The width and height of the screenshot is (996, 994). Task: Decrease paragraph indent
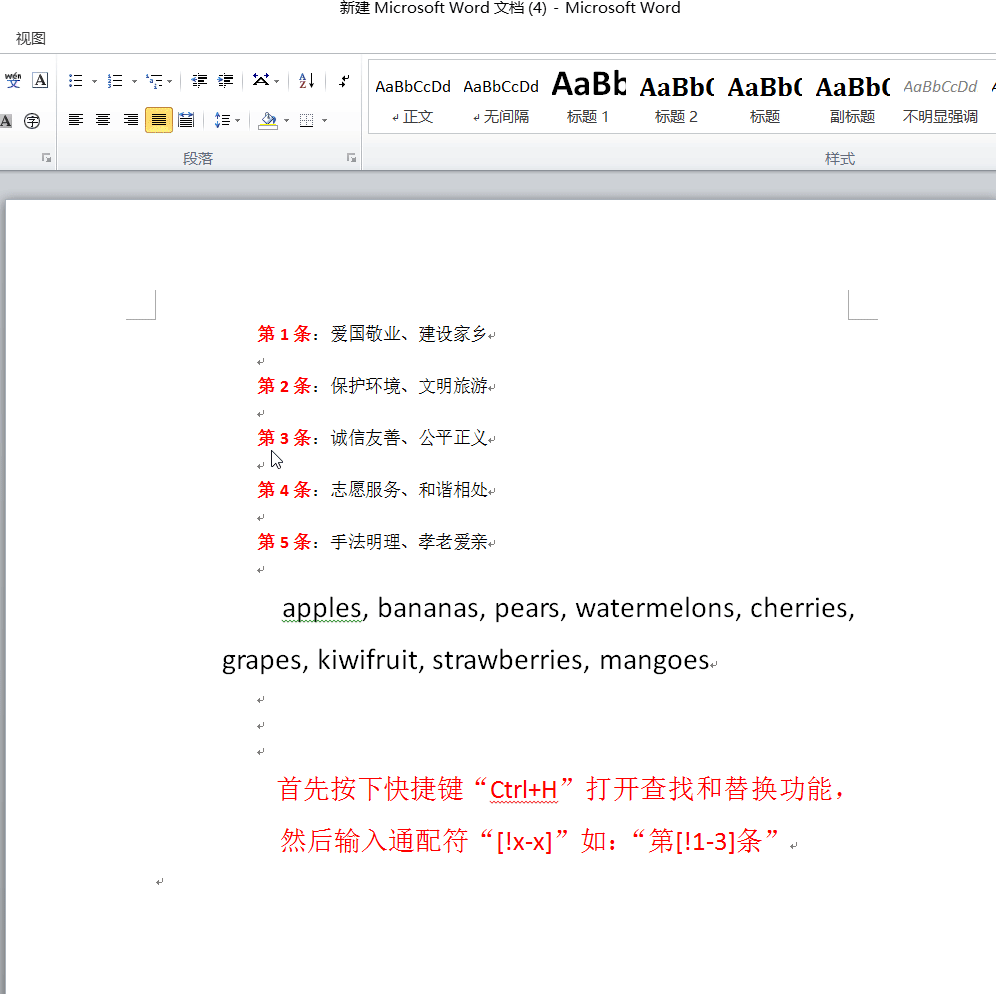point(198,80)
